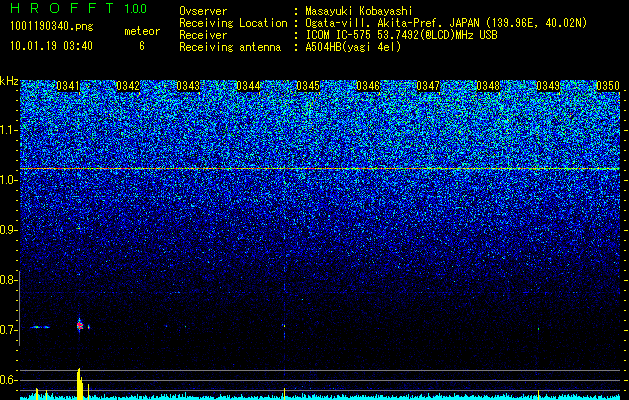Click the 0.6 kHz axis label
The image size is (629, 400).
tap(9, 380)
